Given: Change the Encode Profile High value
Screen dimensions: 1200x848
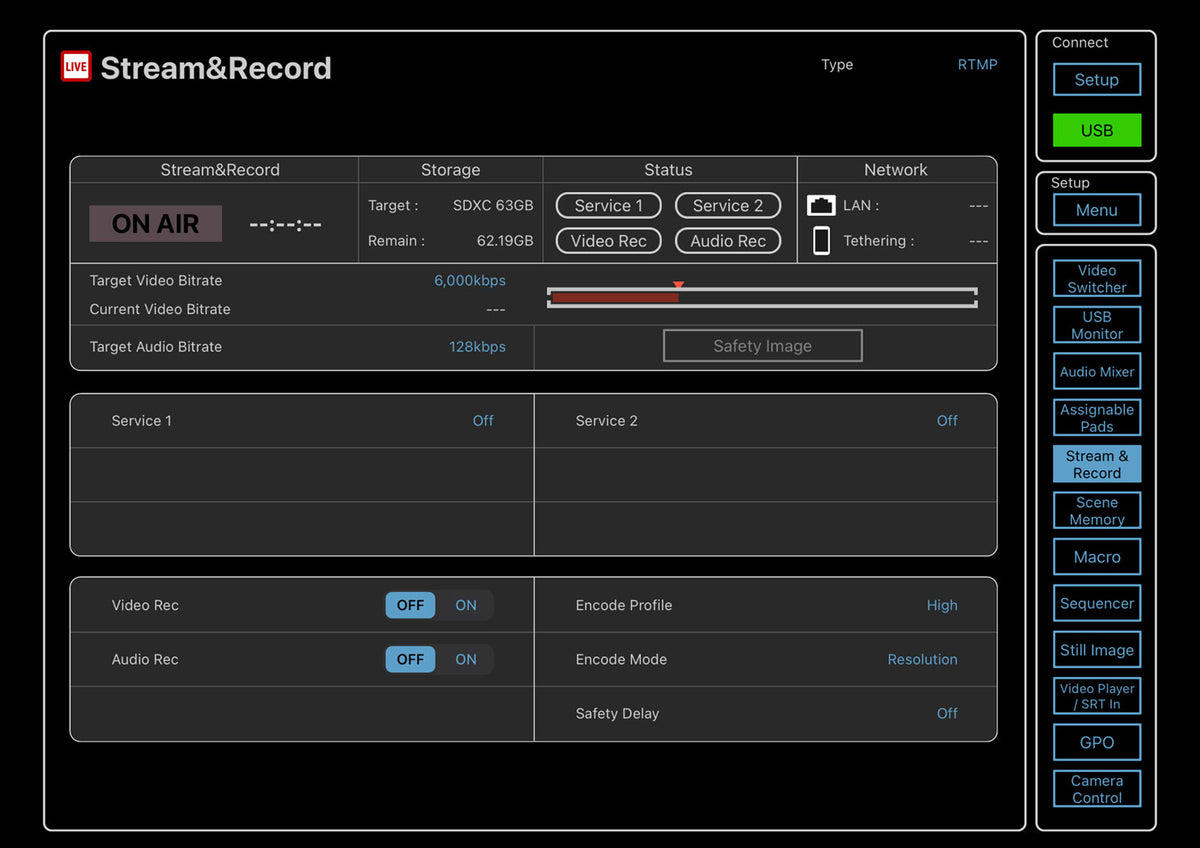Looking at the screenshot, I should (941, 605).
